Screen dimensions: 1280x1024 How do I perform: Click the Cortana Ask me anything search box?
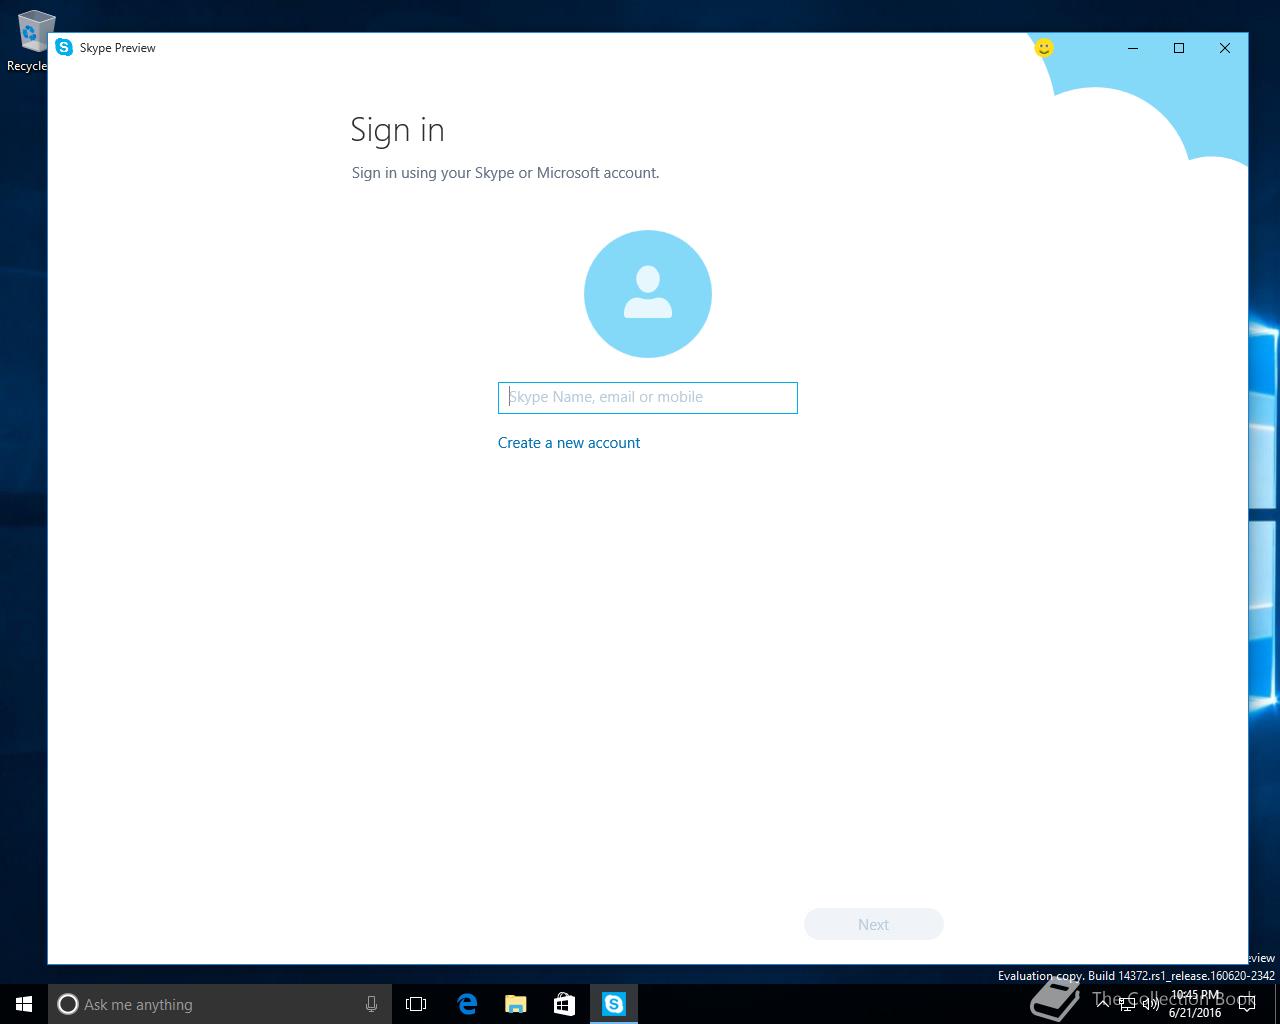[220, 1004]
